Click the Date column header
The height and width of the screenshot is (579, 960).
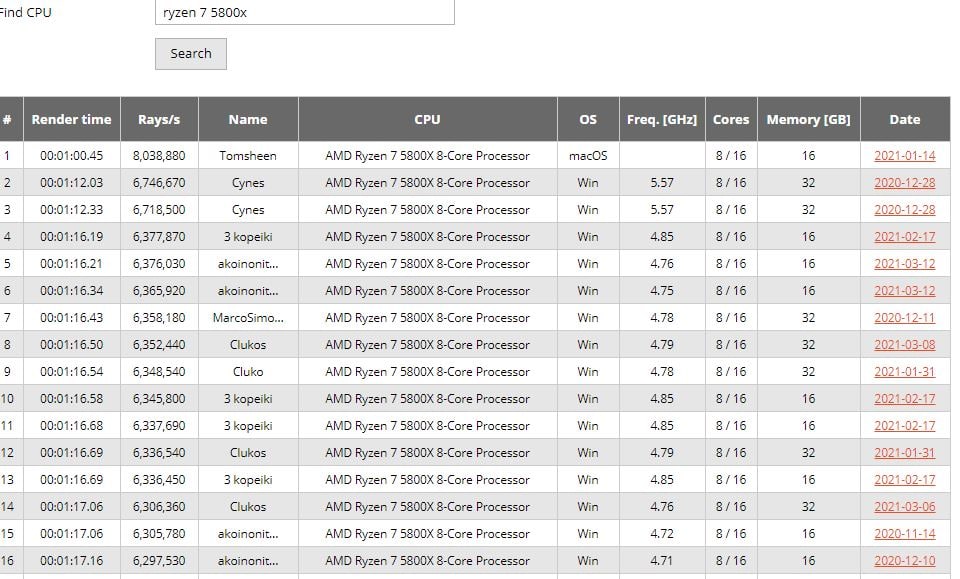coord(905,119)
